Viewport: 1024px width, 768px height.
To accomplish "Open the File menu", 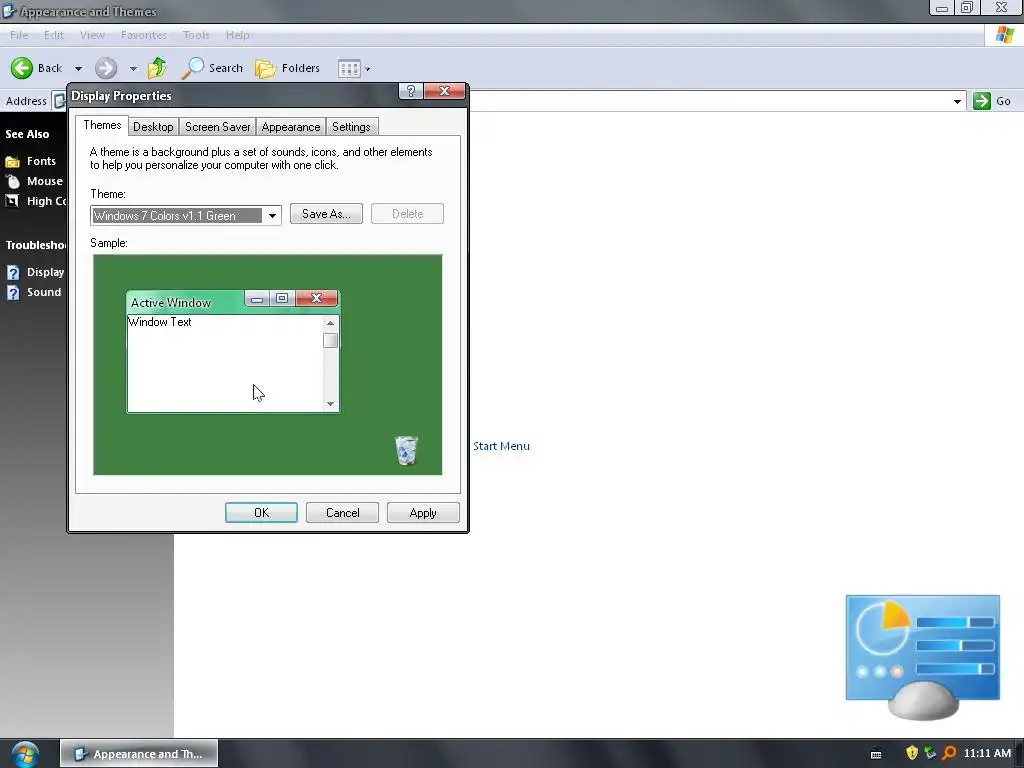I will tap(19, 35).
